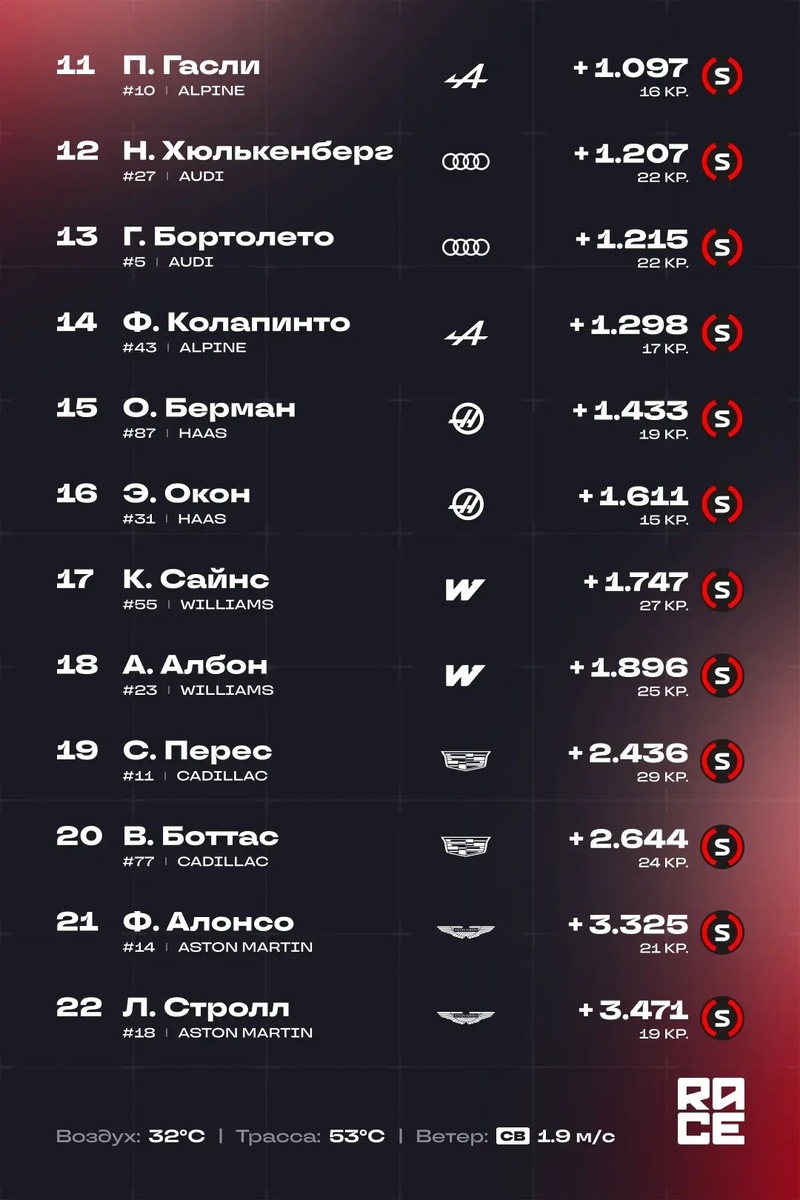Click the +3.325 gap for Алонсо
This screenshot has height=1200, width=800.
pyautogui.click(x=629, y=924)
